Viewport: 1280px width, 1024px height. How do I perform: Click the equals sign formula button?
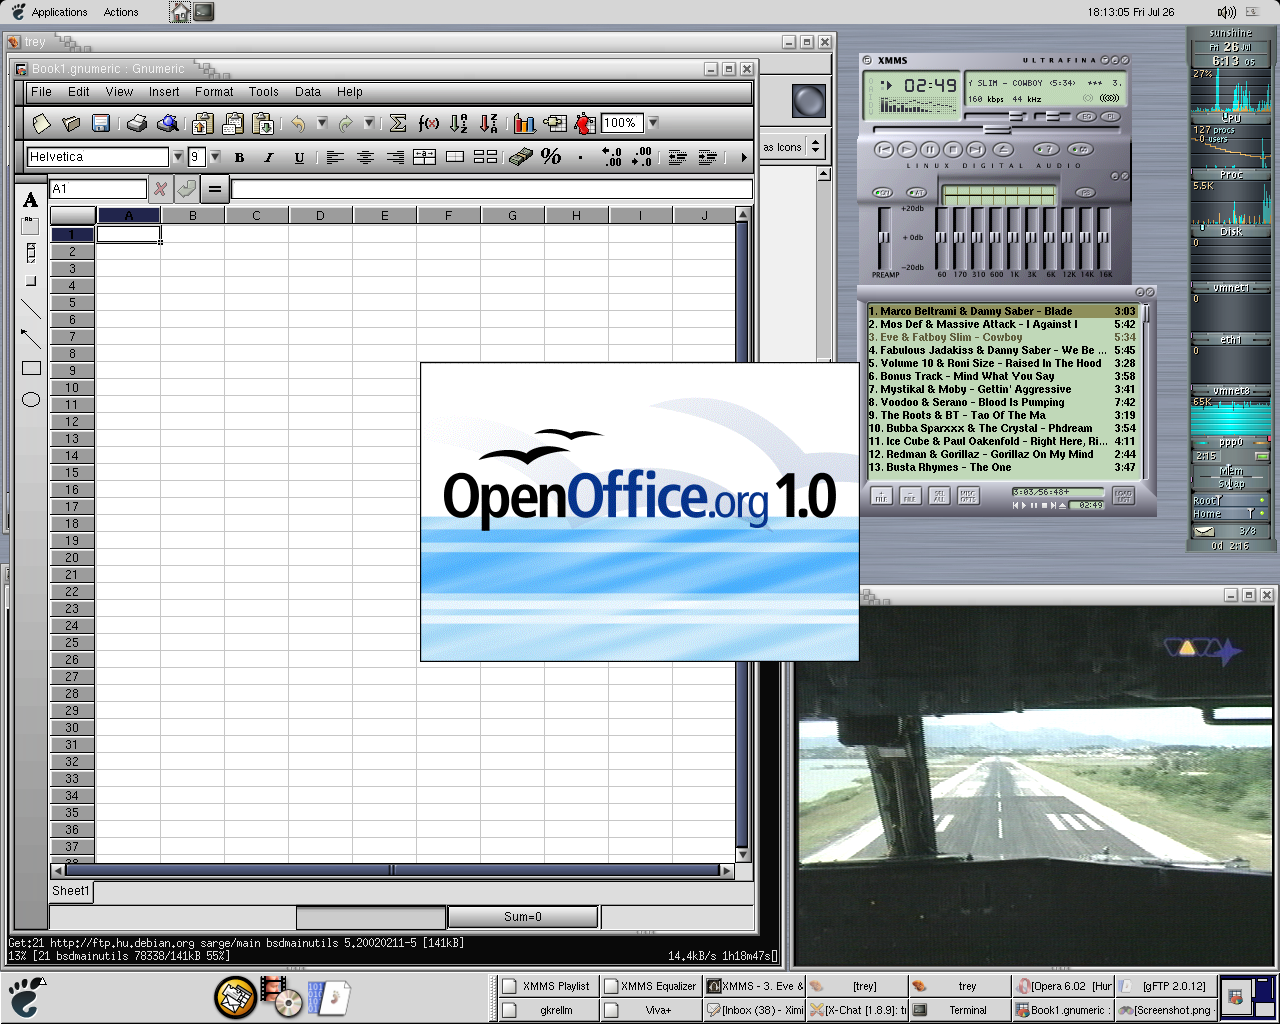pyautogui.click(x=214, y=188)
